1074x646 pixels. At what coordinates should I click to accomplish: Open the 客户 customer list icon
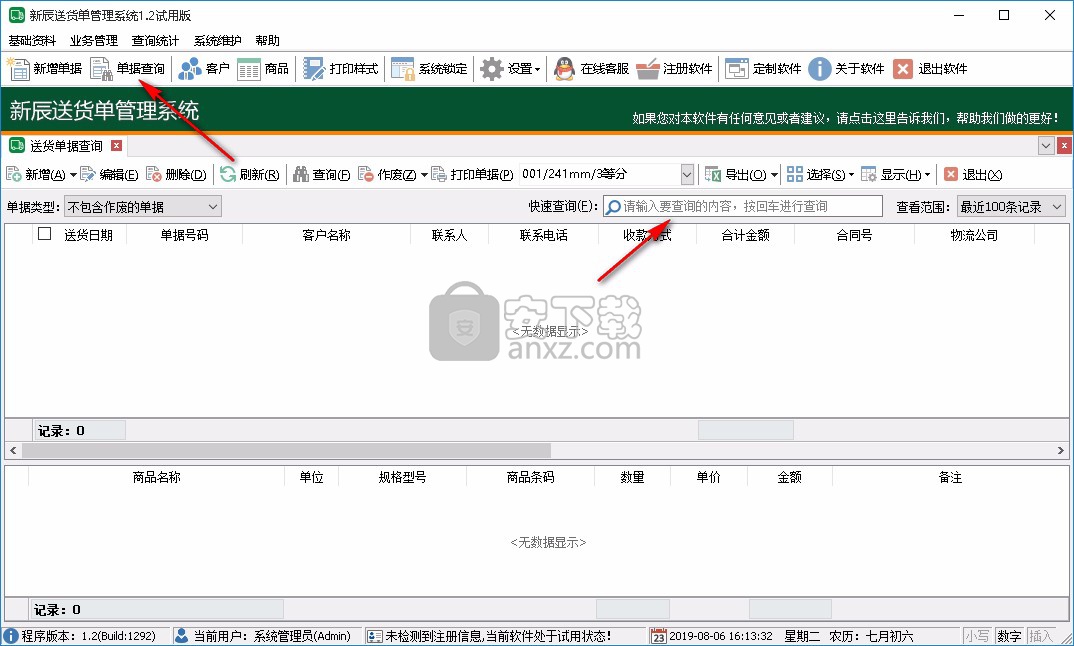point(190,69)
